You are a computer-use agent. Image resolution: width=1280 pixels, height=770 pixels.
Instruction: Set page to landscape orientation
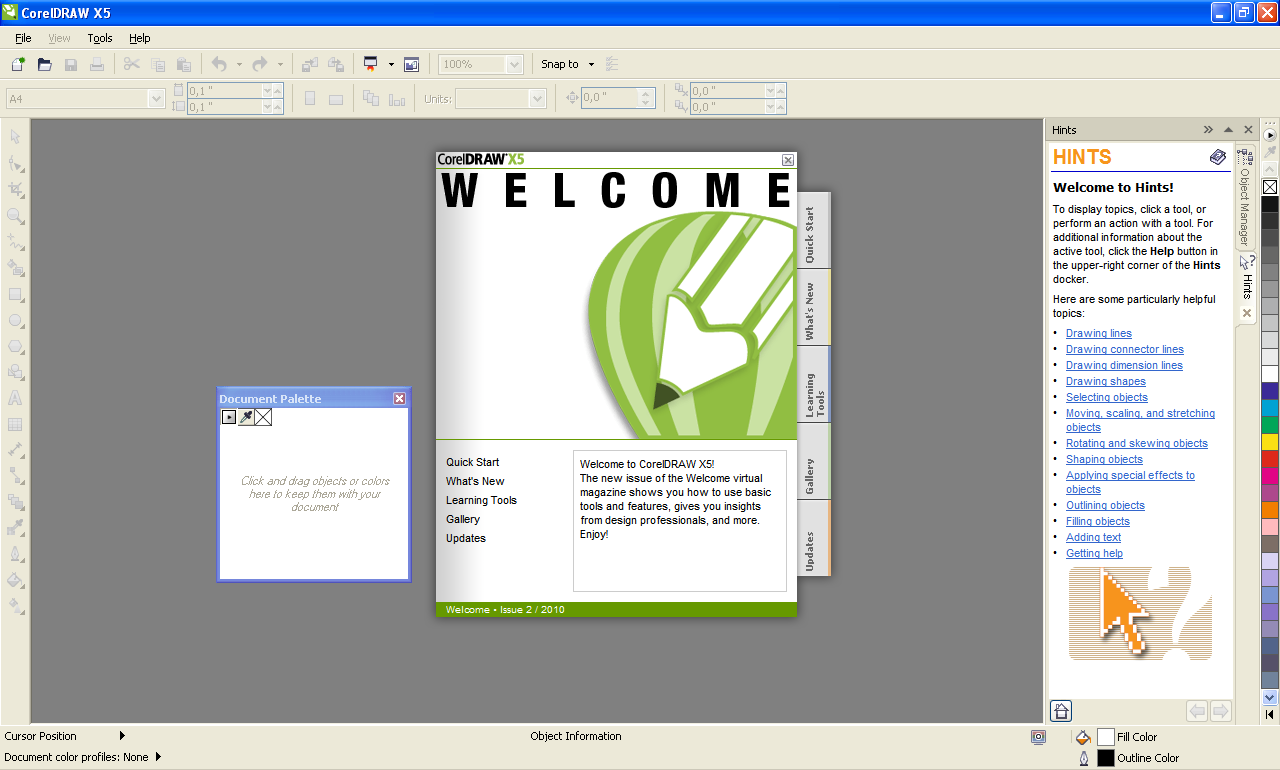click(336, 97)
